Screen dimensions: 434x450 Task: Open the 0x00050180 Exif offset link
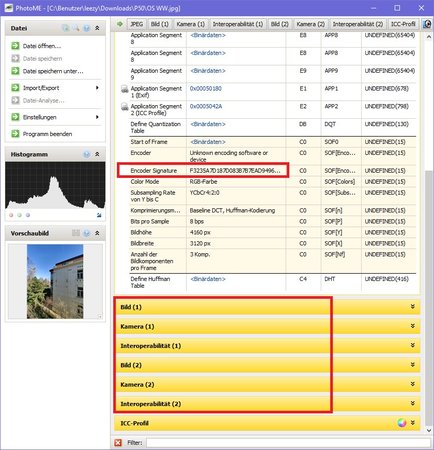click(x=206, y=89)
